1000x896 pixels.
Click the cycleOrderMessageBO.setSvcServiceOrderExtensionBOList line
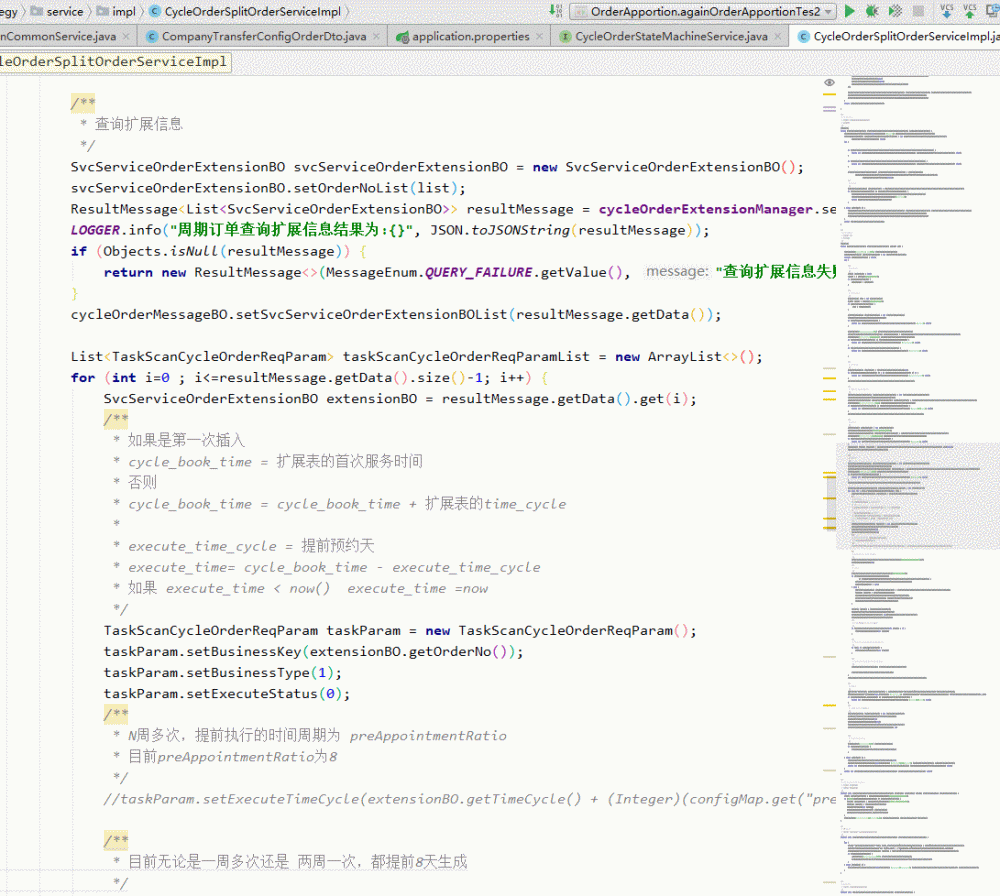coord(396,314)
